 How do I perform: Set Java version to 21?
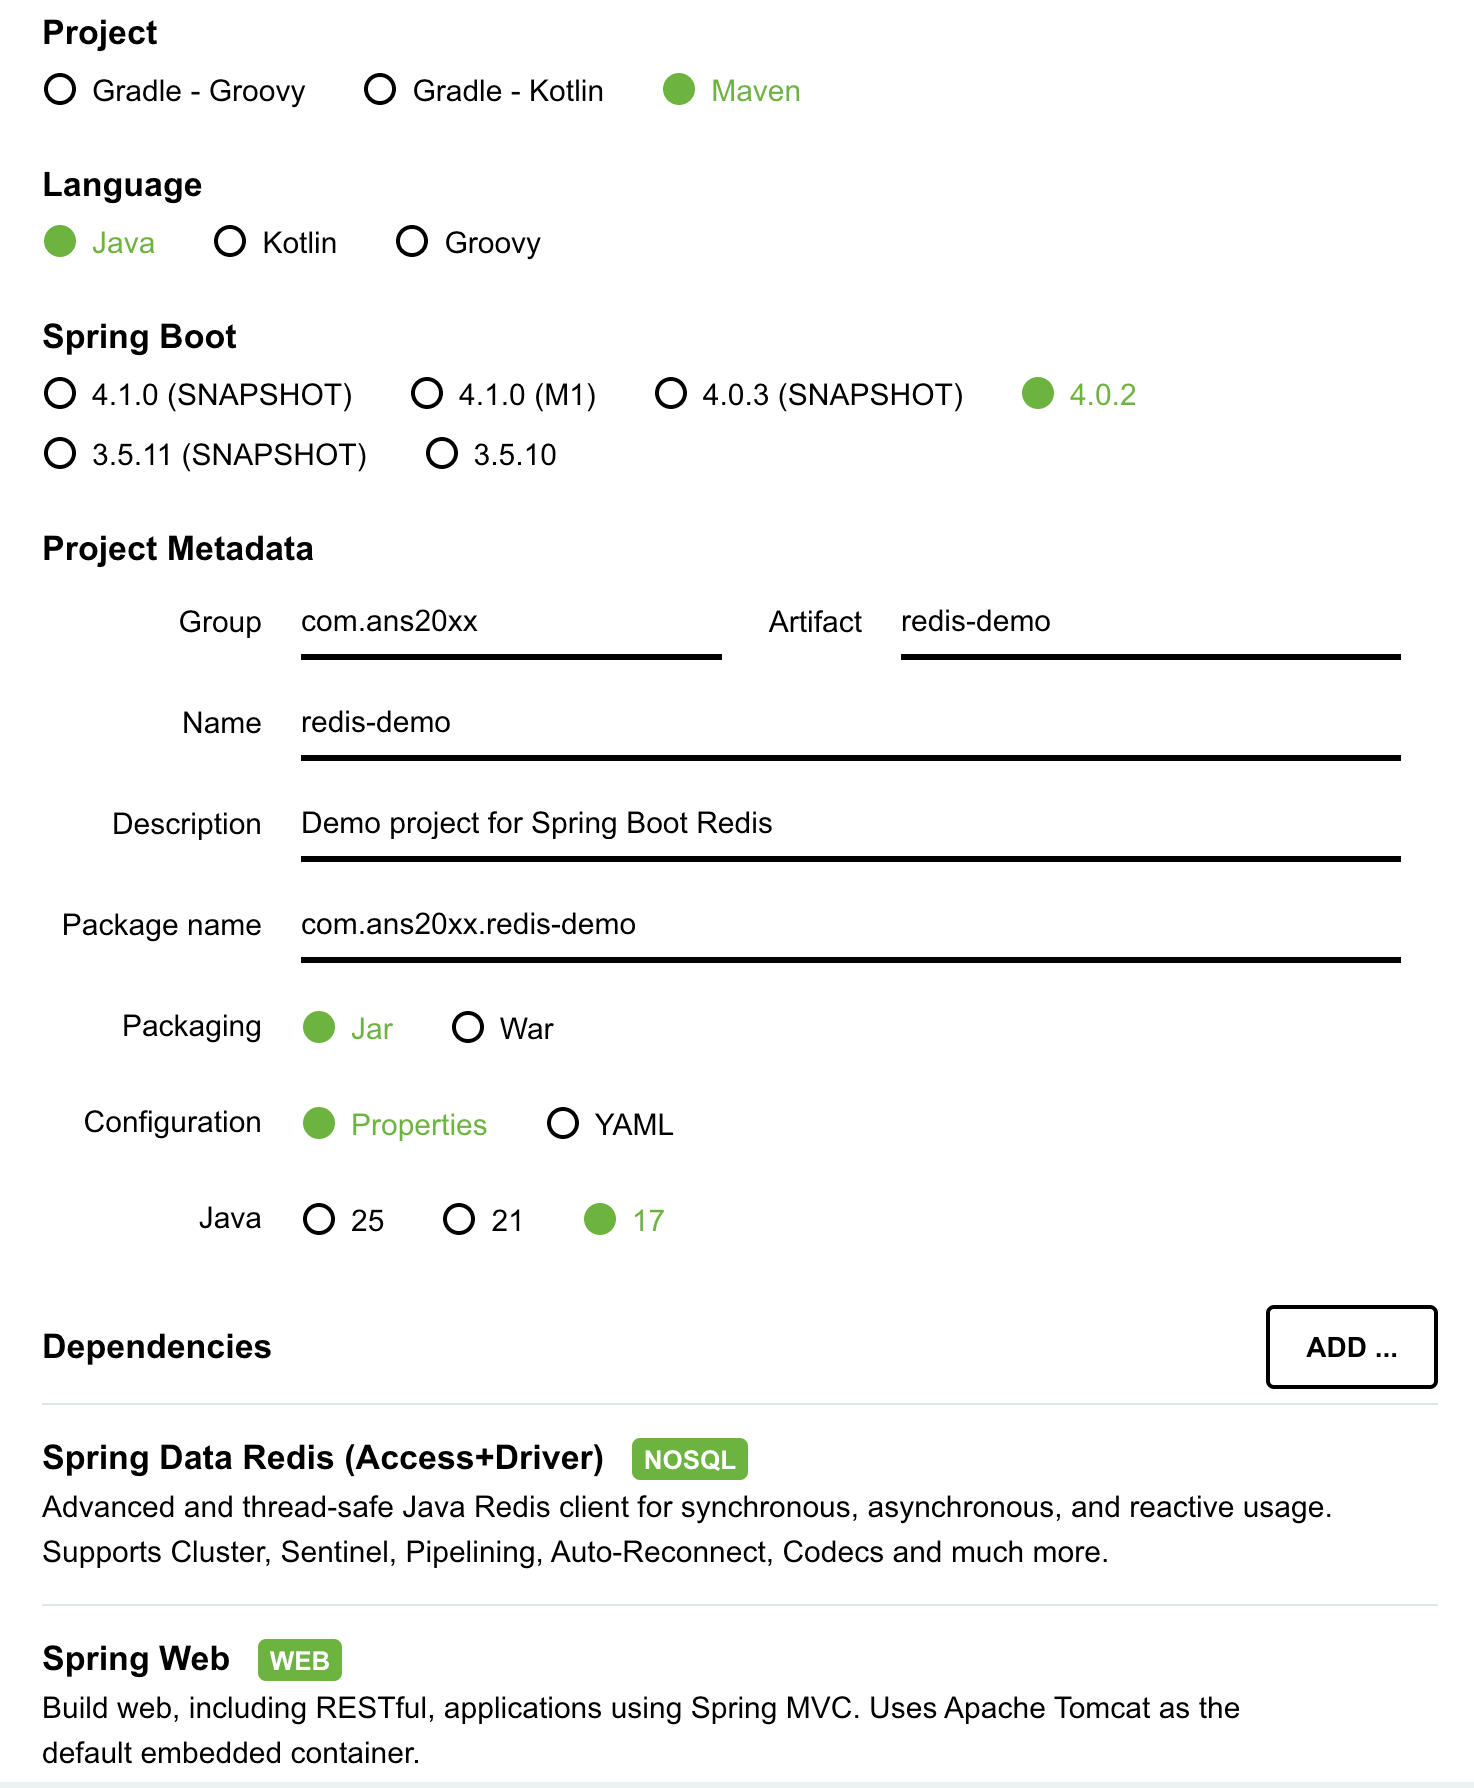point(483,1220)
